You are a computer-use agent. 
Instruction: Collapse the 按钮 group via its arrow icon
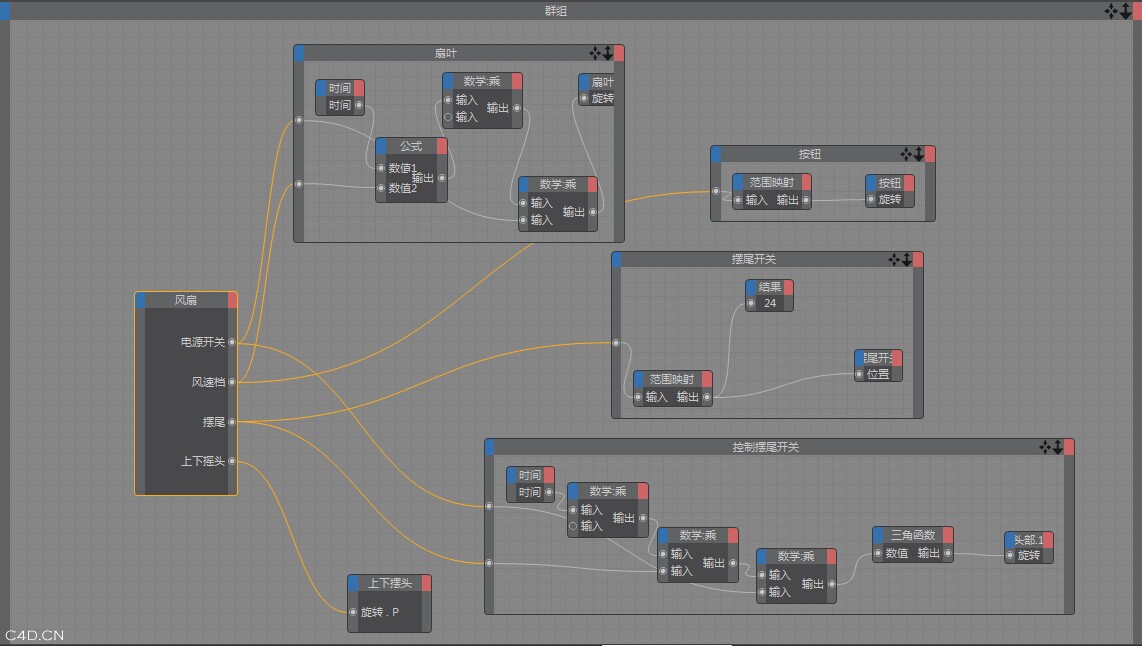point(918,155)
